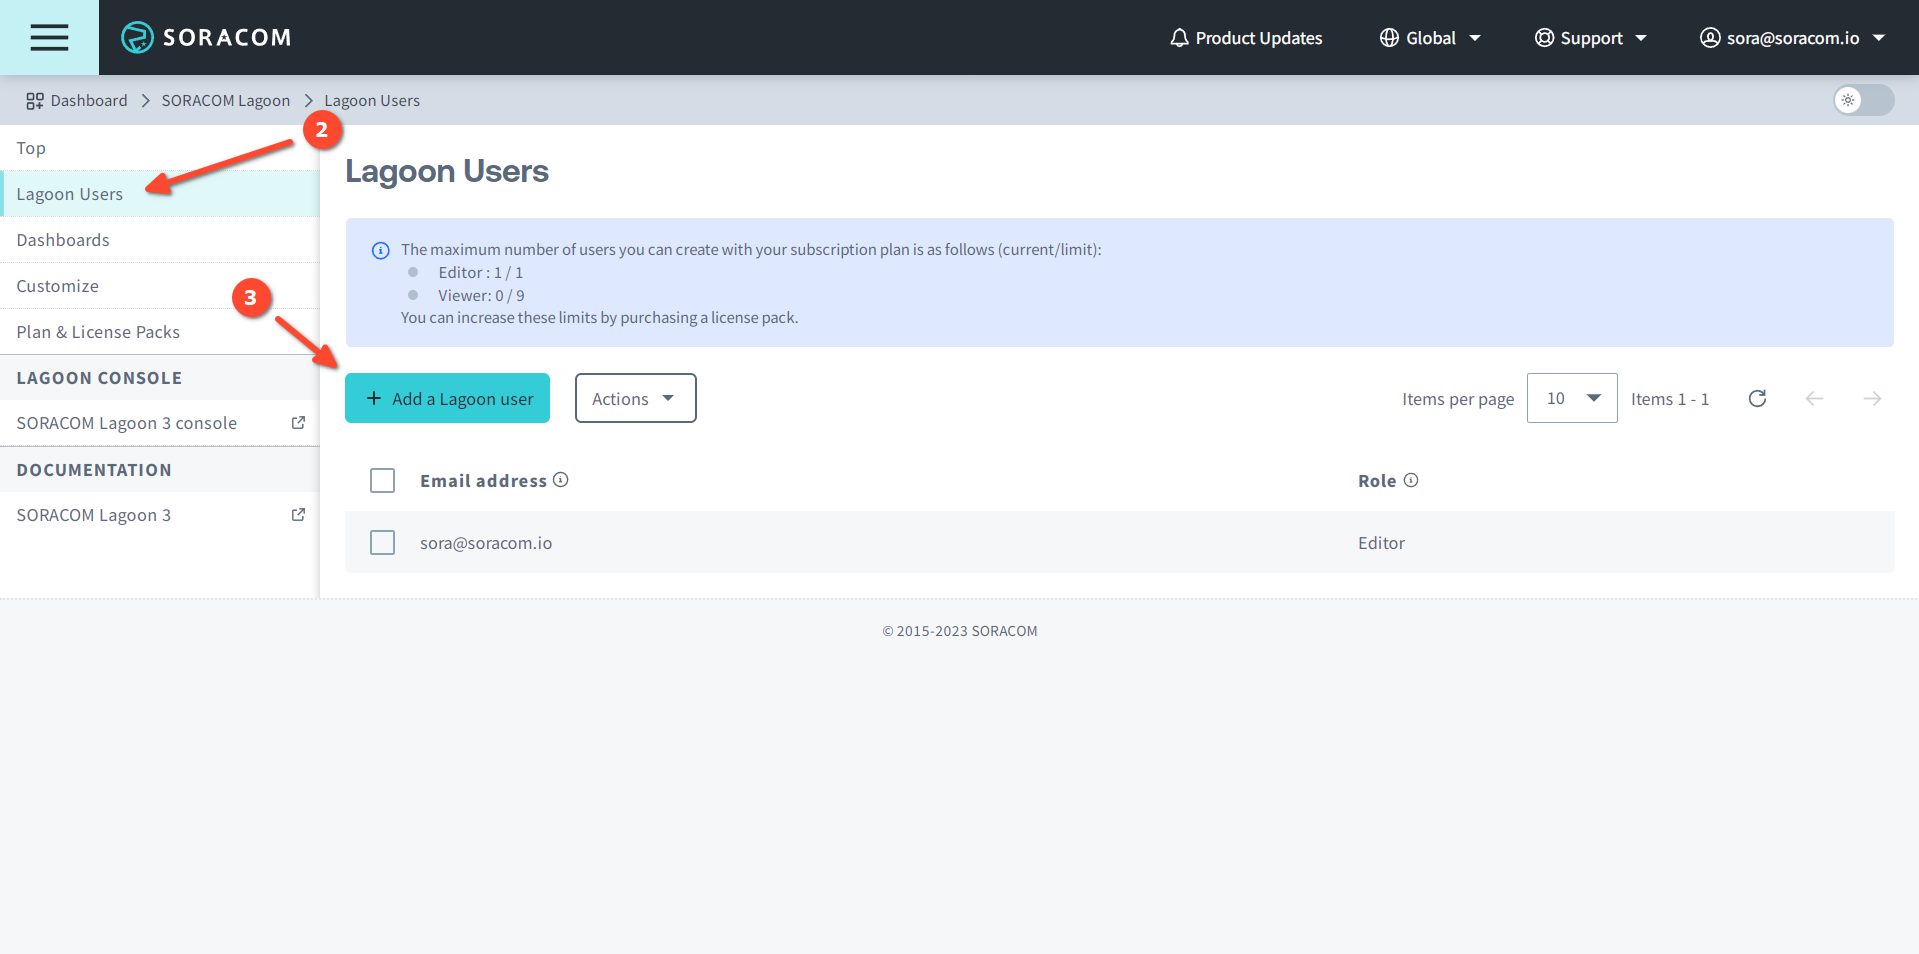Open the hamburger navigation menu
This screenshot has width=1919, height=954.
[x=49, y=37]
